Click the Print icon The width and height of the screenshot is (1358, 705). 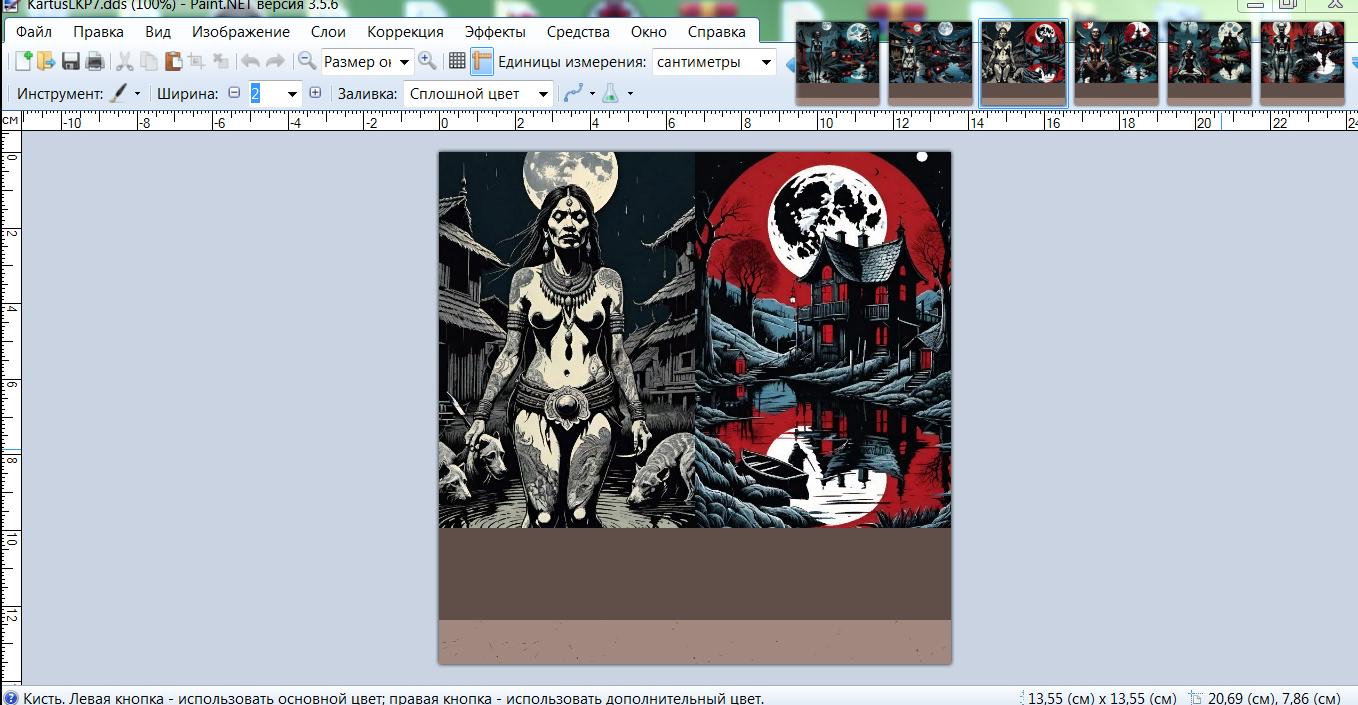point(95,62)
